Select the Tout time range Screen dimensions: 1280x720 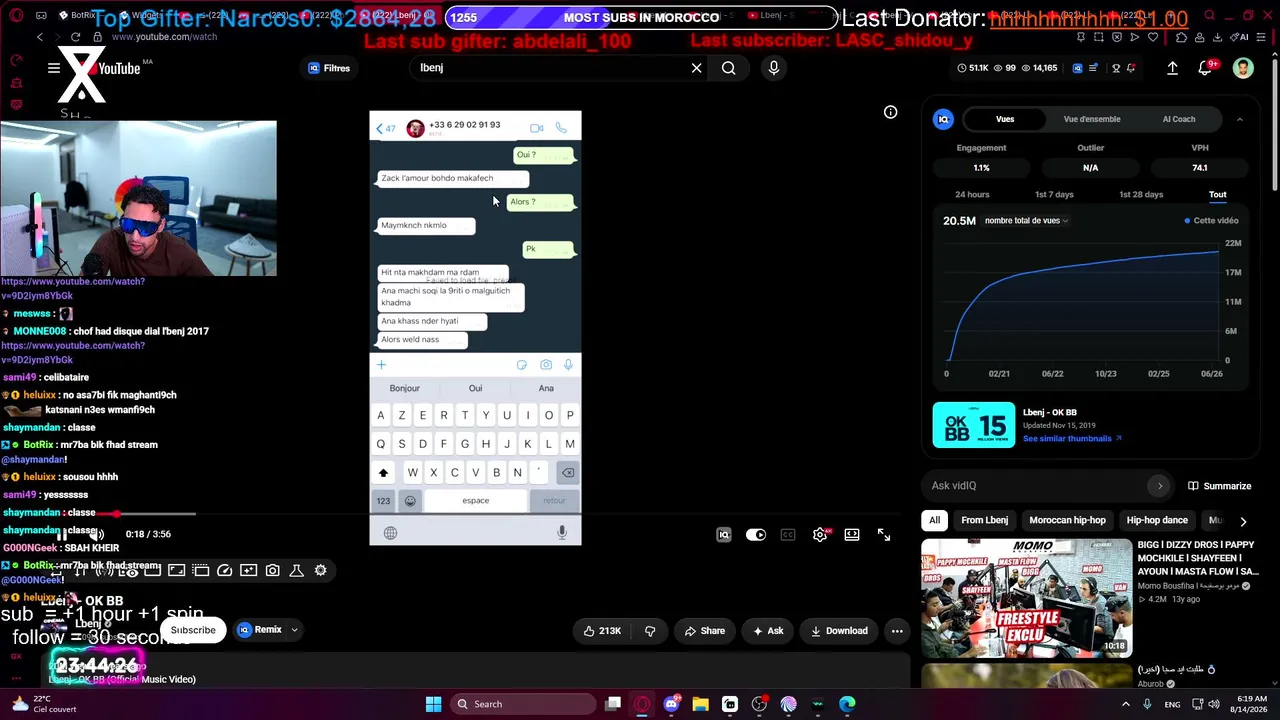pyautogui.click(x=1217, y=194)
